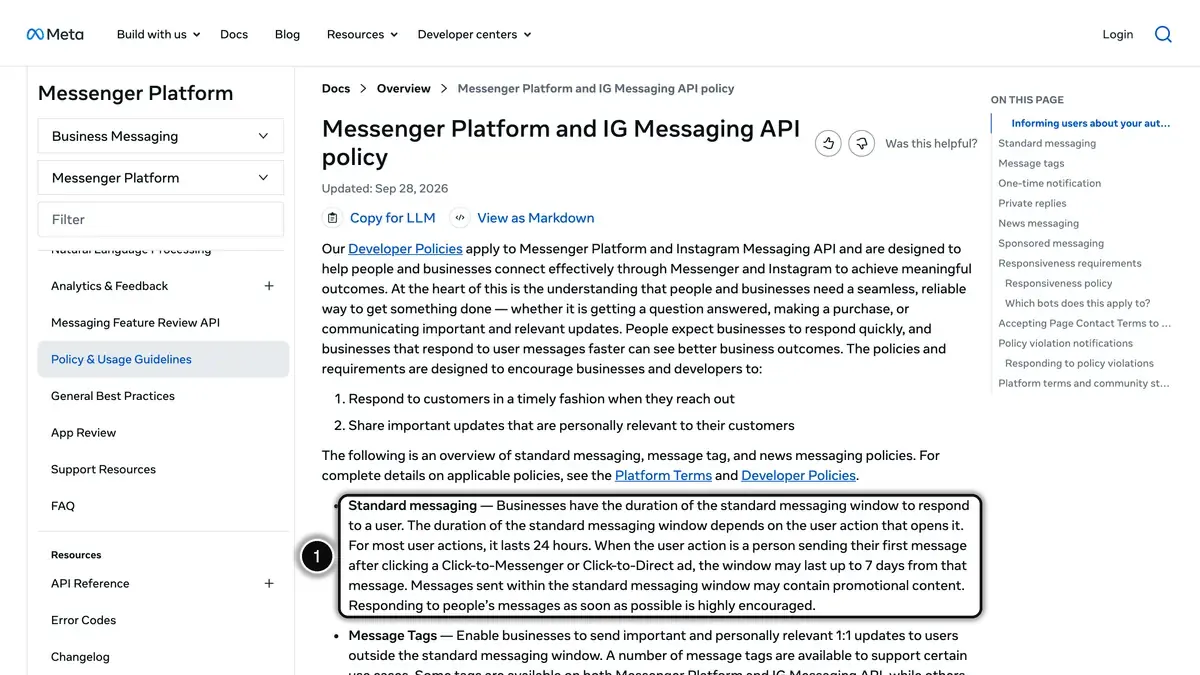
Task: Jump to Which bots does this apply to?
Action: [1077, 304]
